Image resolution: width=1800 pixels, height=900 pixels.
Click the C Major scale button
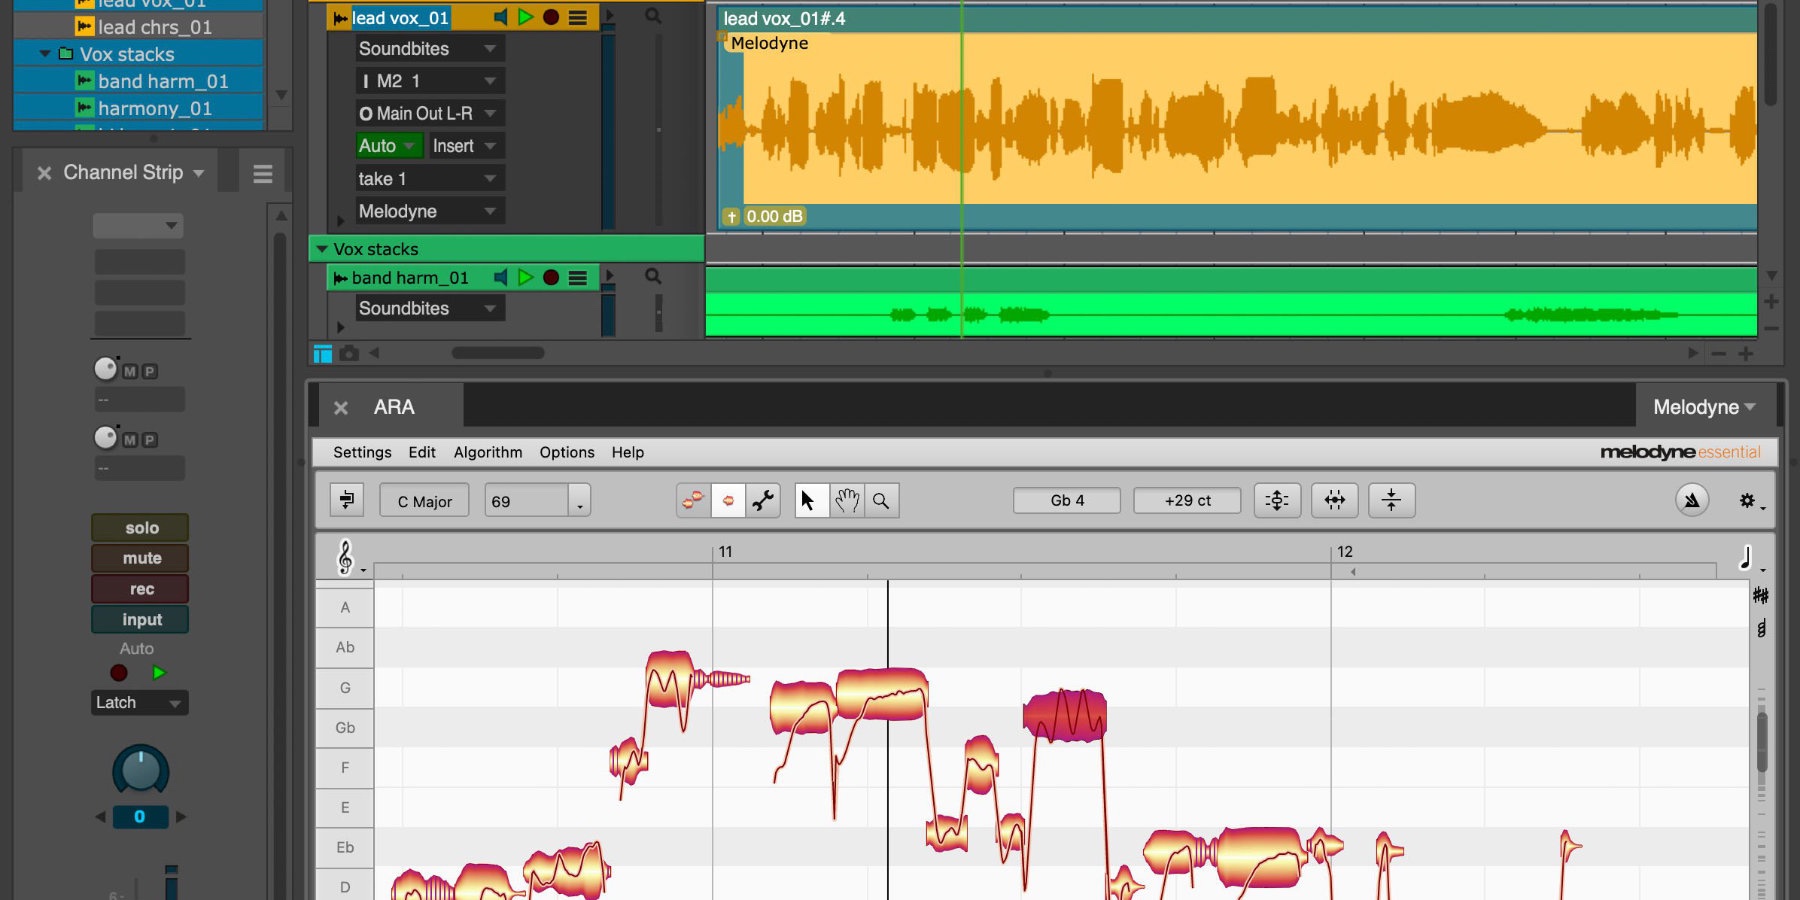point(425,501)
